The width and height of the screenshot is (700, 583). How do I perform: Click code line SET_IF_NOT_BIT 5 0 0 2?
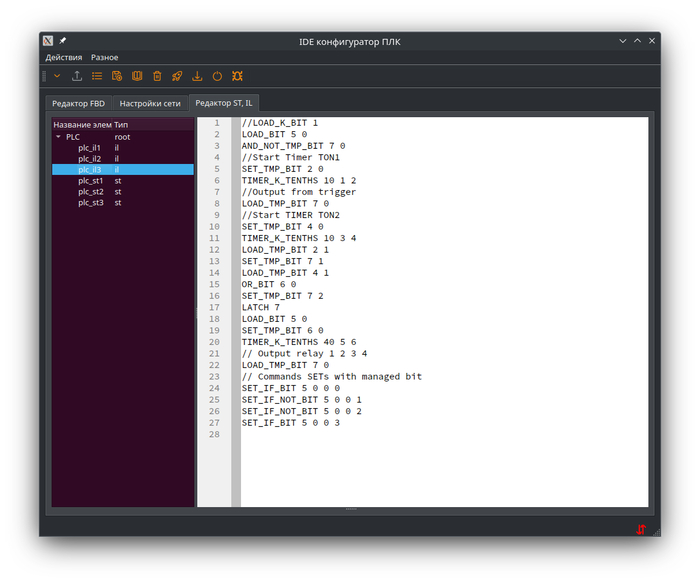tap(301, 411)
